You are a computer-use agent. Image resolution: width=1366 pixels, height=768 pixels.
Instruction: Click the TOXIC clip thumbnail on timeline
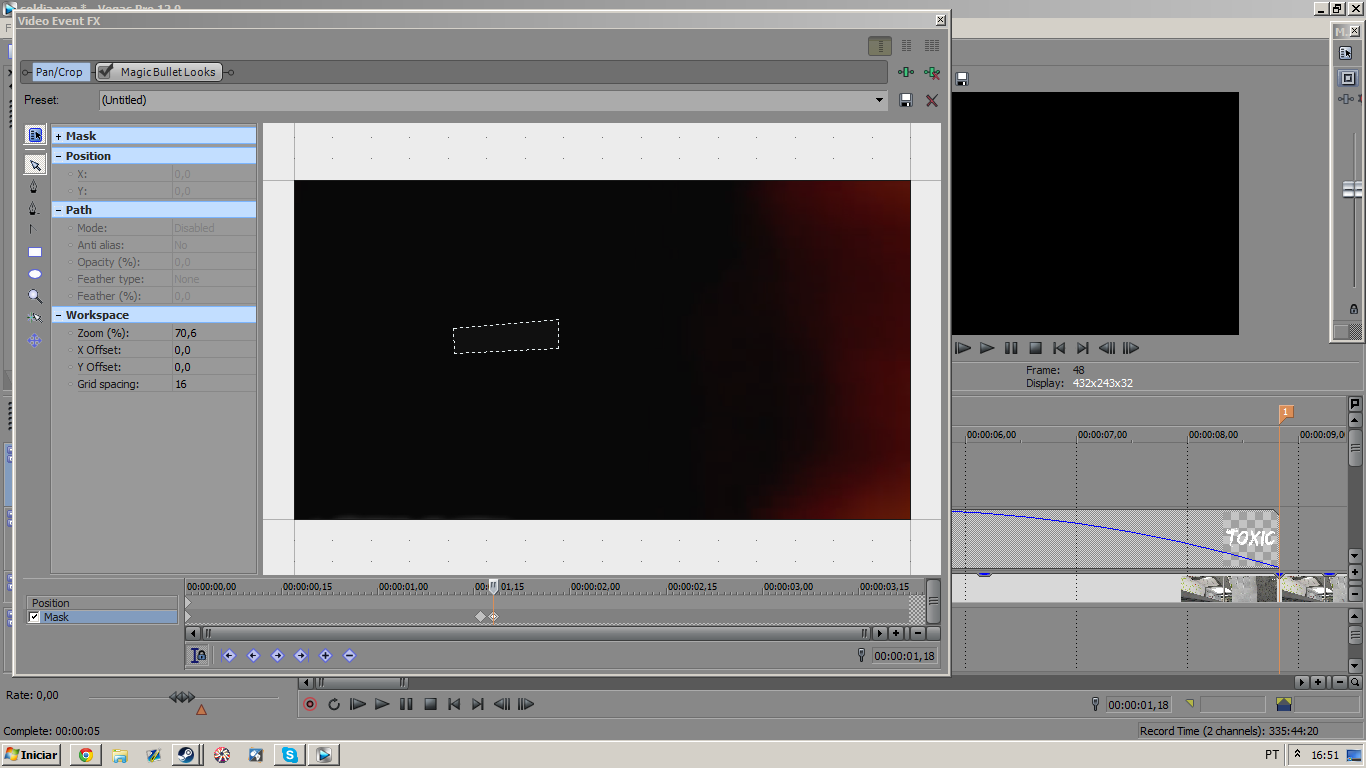click(x=1251, y=538)
